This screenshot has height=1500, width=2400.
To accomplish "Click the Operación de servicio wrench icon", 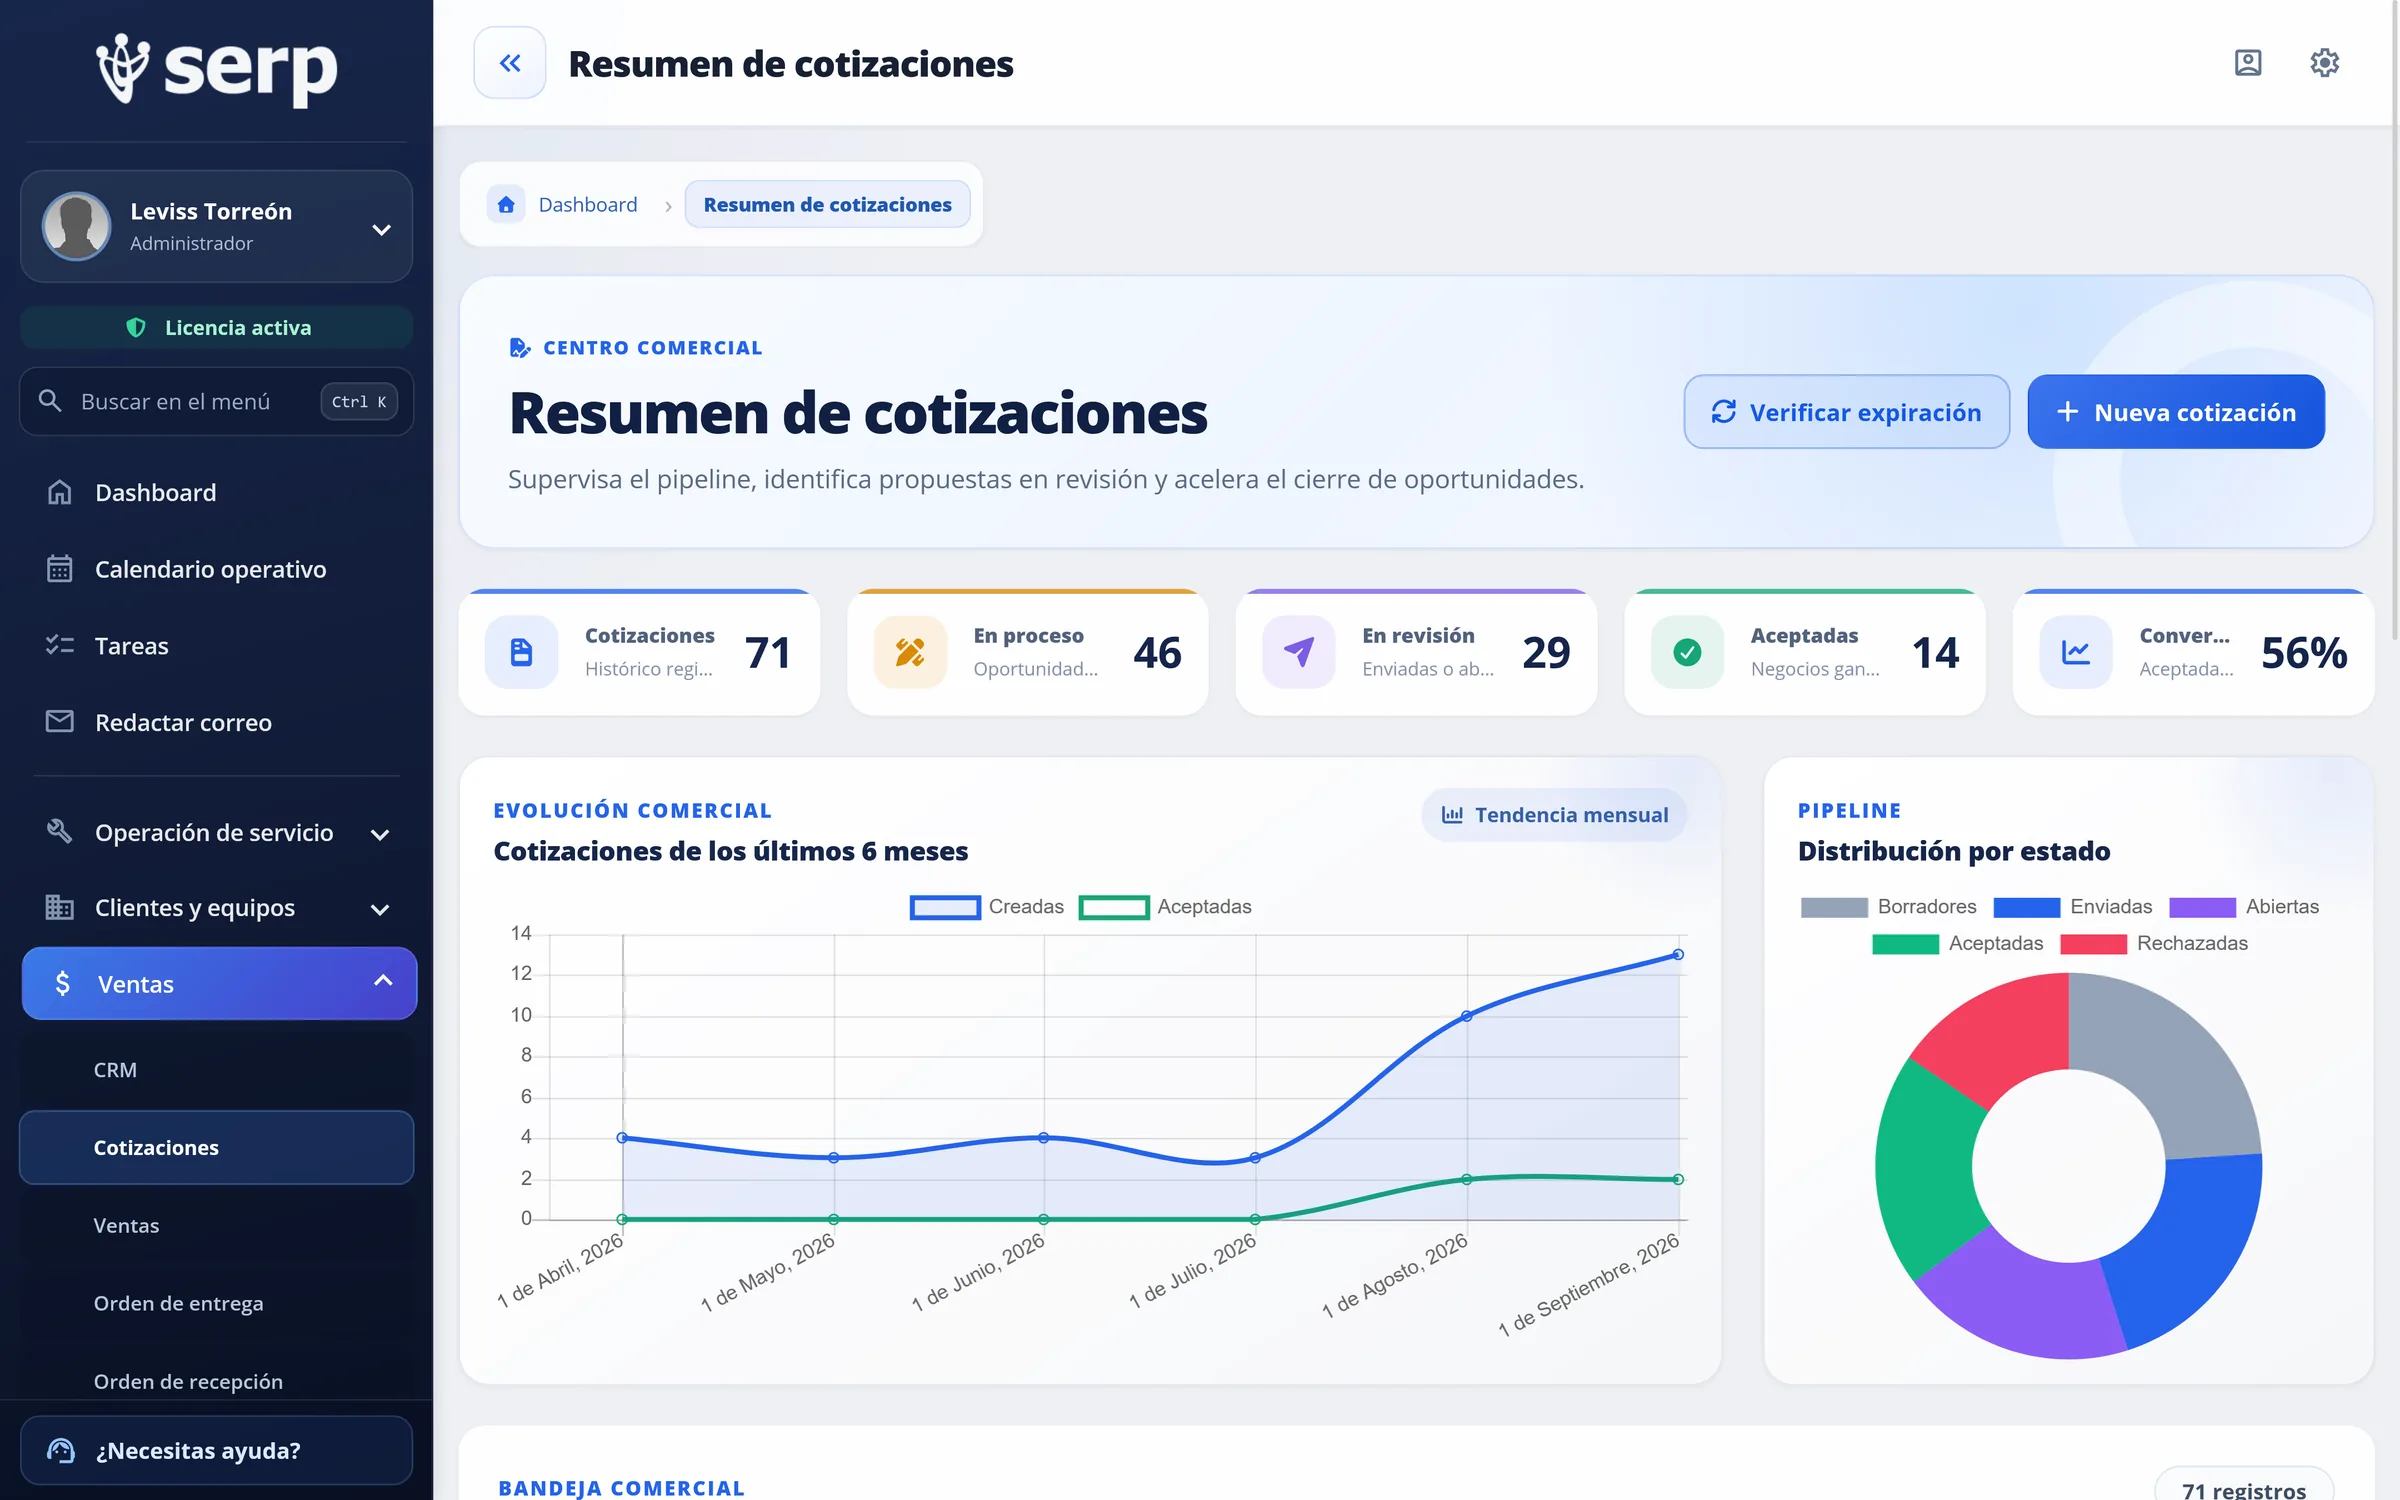I will click(60, 832).
